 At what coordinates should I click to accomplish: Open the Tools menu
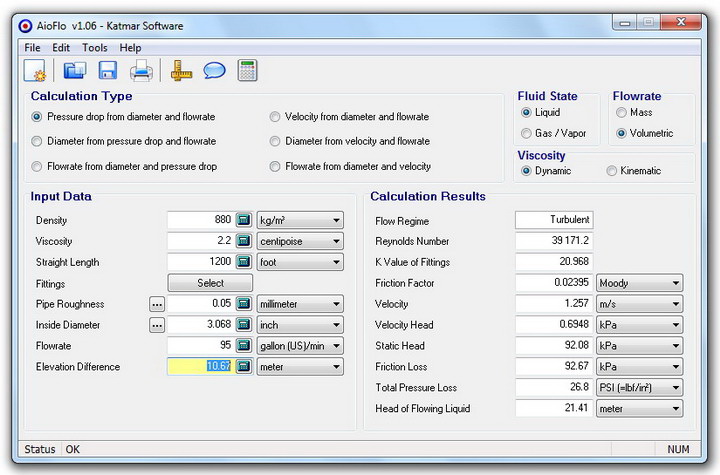(x=95, y=48)
